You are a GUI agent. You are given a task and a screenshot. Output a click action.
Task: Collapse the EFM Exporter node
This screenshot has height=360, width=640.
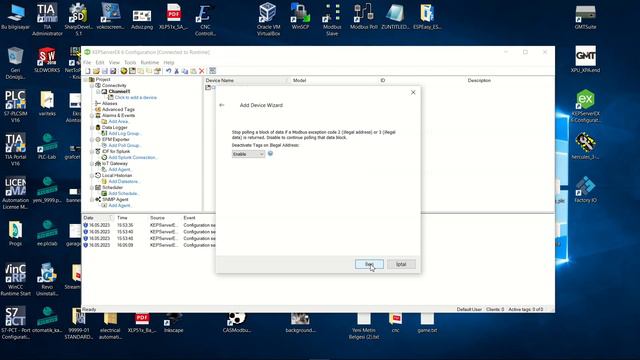(x=92, y=140)
